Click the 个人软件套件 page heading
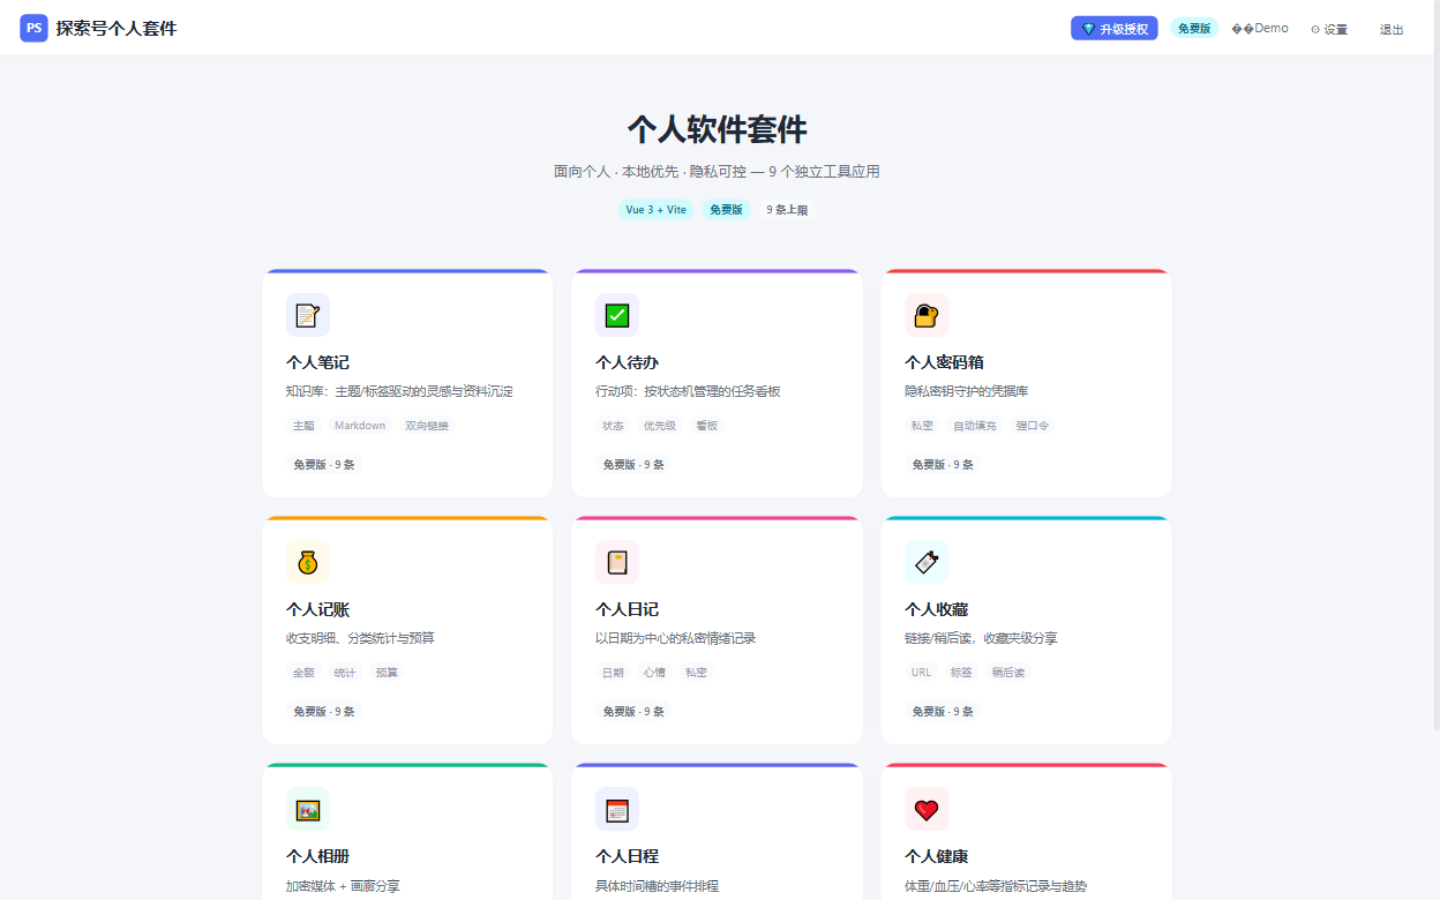The height and width of the screenshot is (900, 1440). (x=717, y=129)
